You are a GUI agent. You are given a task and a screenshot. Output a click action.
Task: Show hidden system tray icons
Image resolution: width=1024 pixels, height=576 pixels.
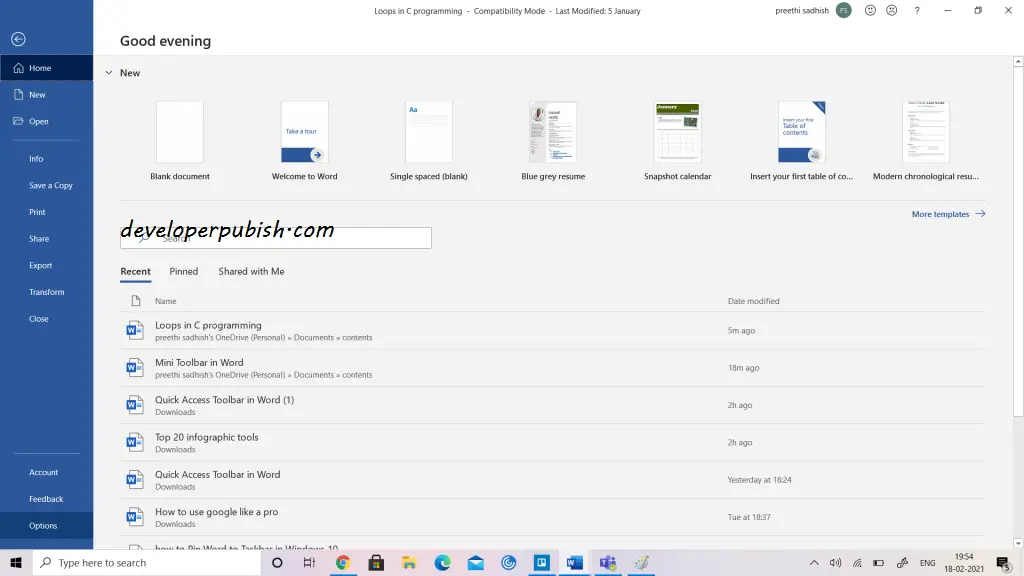point(814,562)
